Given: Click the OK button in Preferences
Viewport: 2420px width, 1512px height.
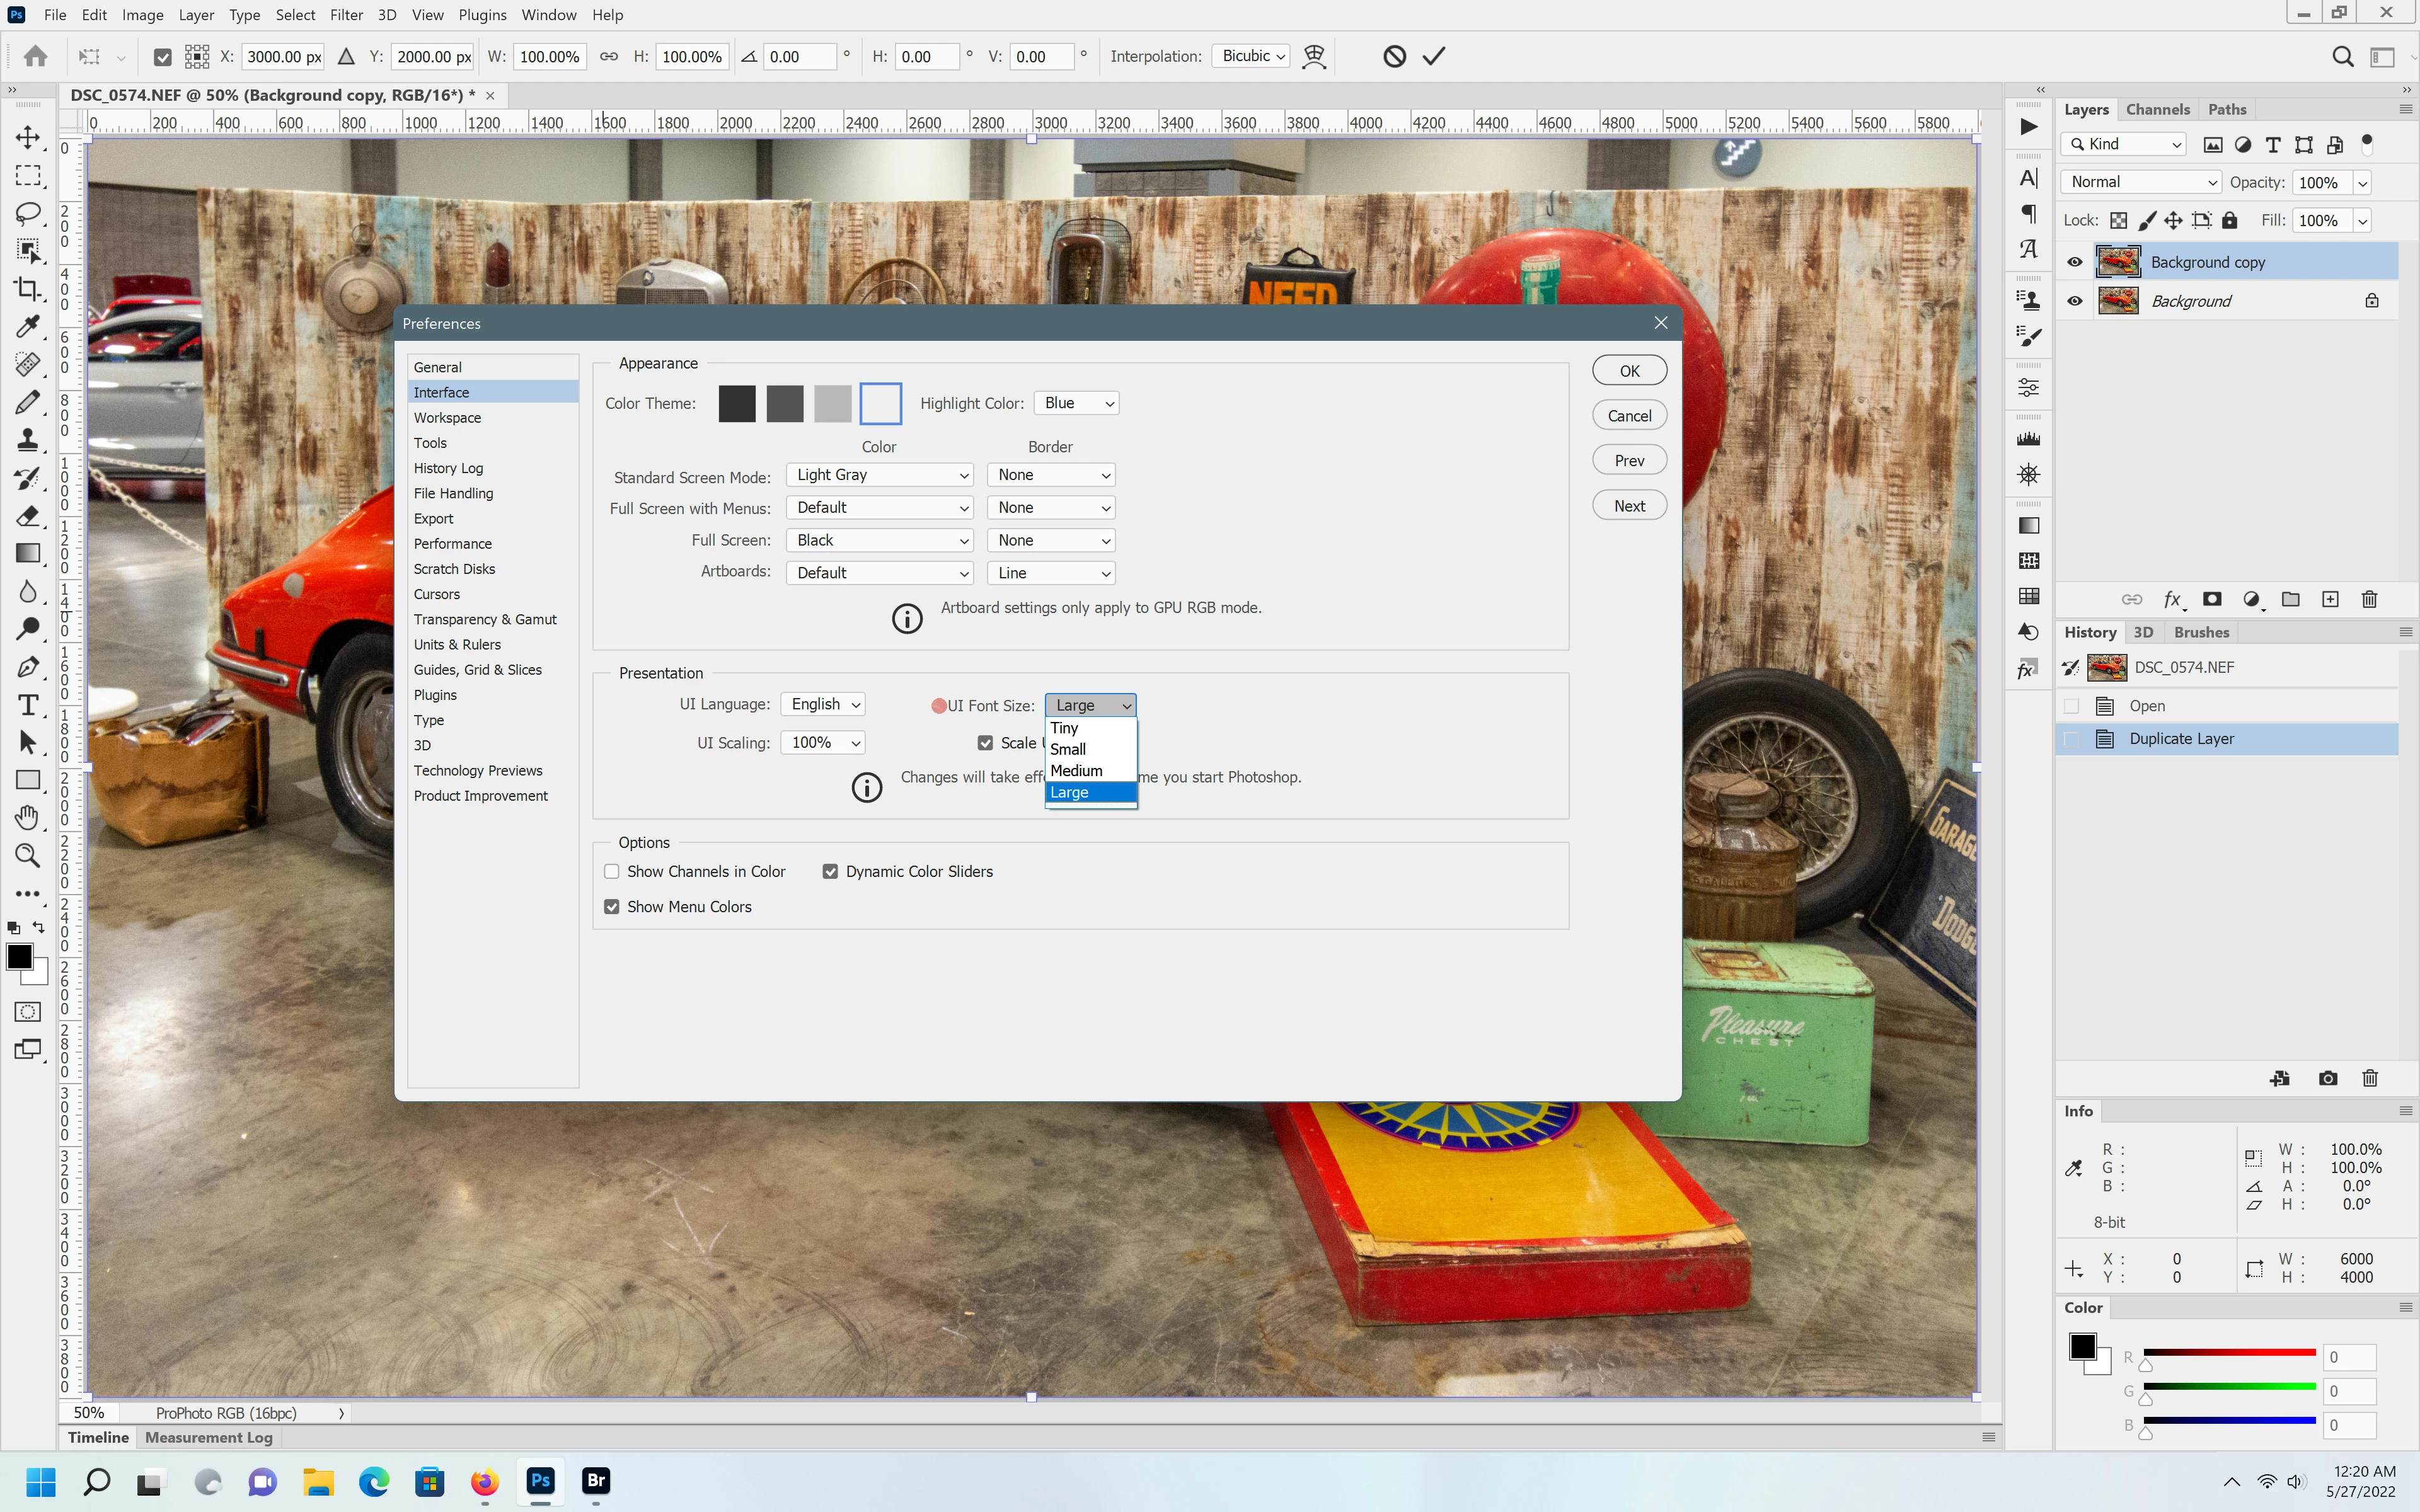Looking at the screenshot, I should coord(1629,371).
